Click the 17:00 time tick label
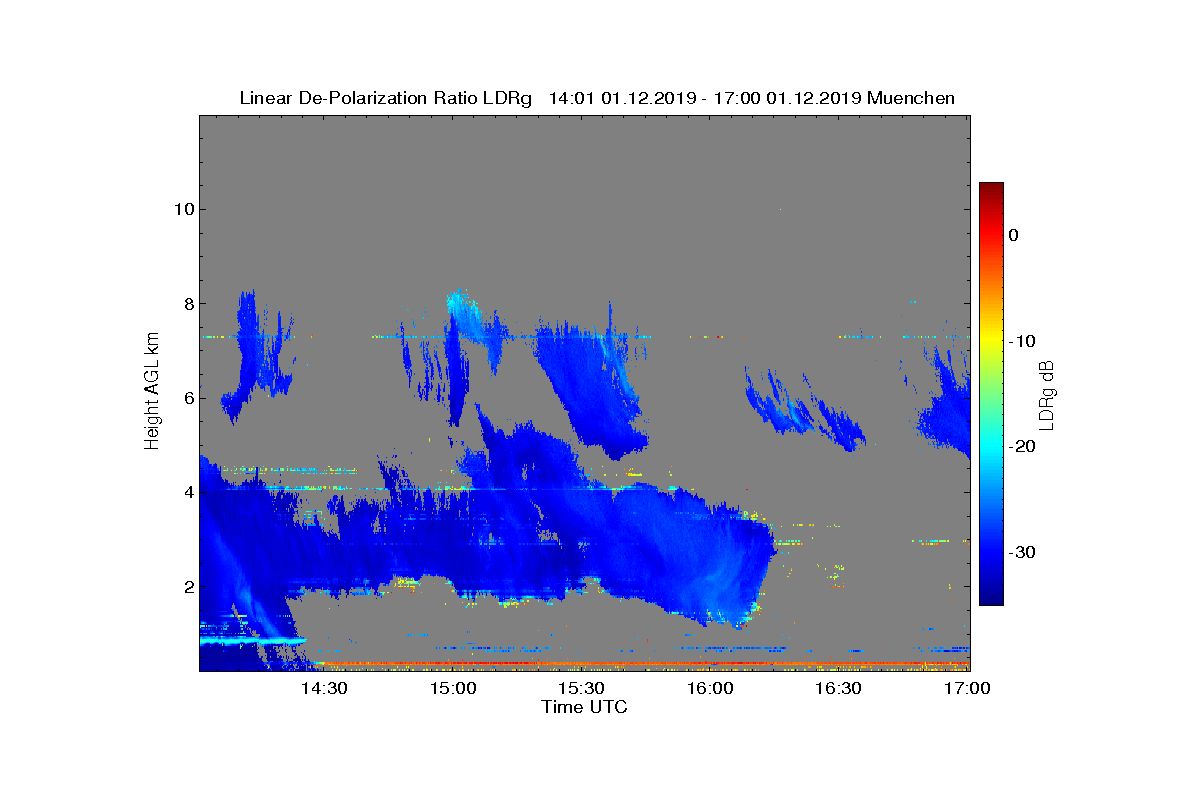This screenshot has height=800, width=1200. coord(967,688)
